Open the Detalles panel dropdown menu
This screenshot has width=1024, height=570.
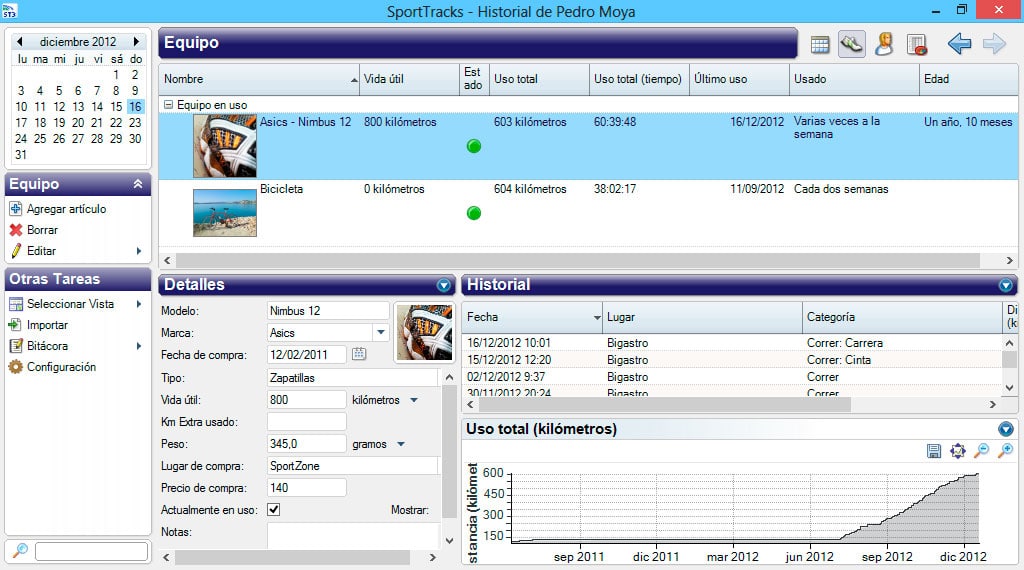[444, 285]
